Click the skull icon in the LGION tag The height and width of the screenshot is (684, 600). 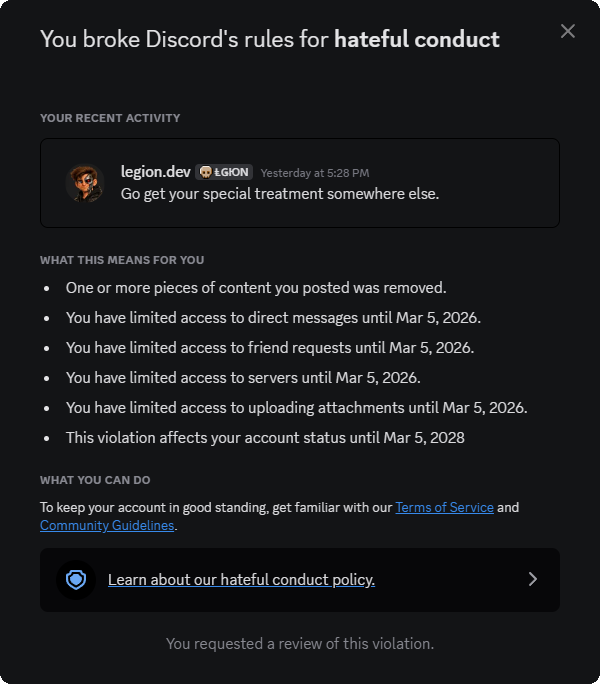206,172
